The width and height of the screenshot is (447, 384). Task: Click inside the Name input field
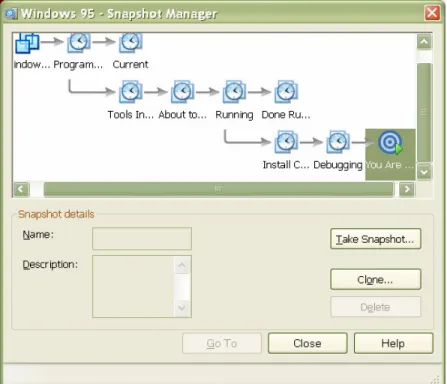coord(142,239)
